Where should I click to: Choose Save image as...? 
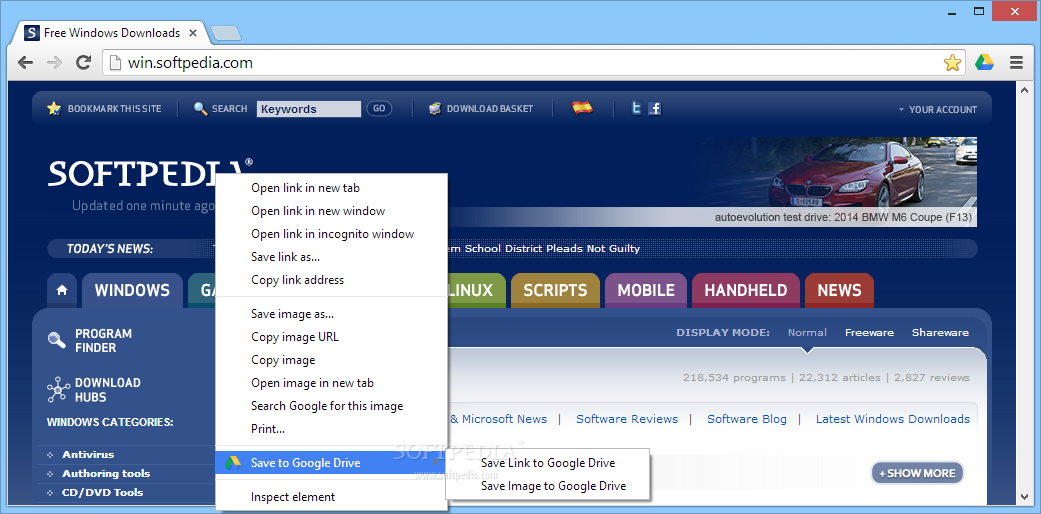332,313
